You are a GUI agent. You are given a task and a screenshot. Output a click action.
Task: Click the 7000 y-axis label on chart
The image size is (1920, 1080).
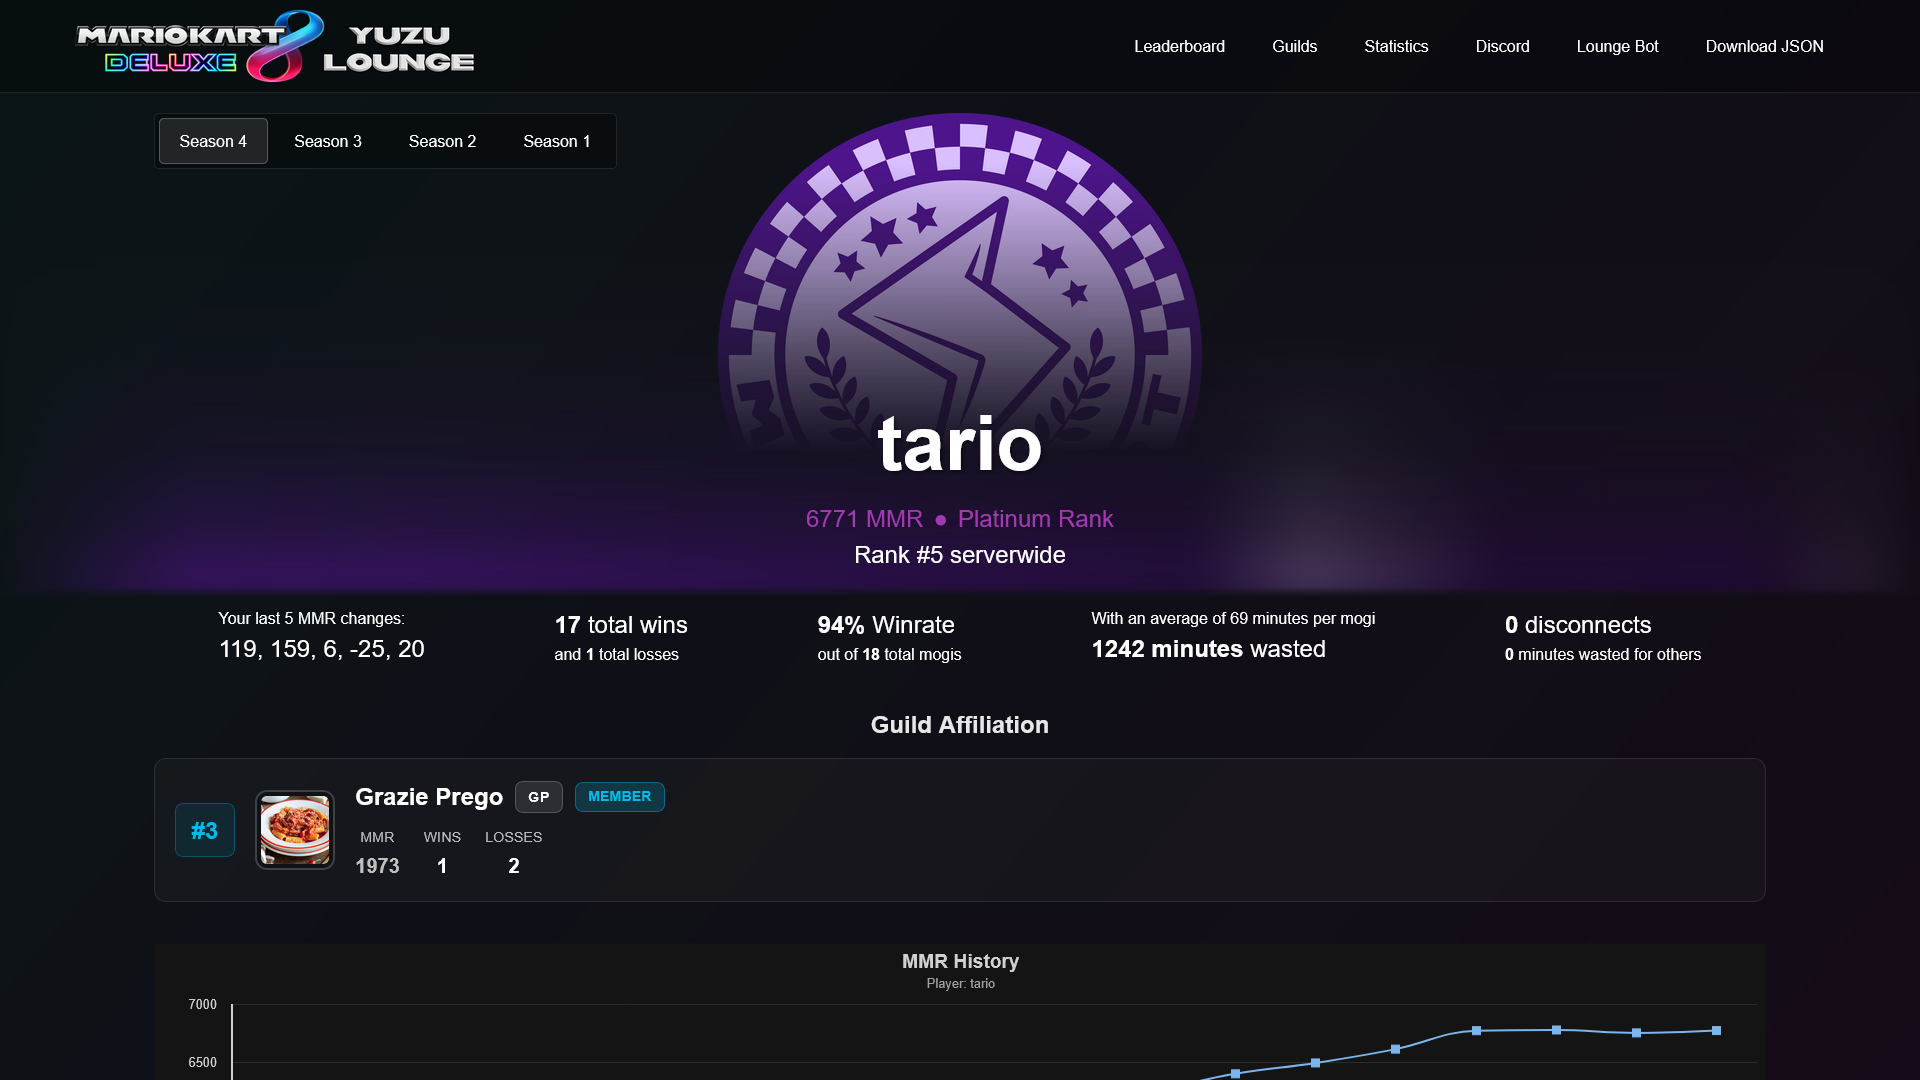[202, 1004]
